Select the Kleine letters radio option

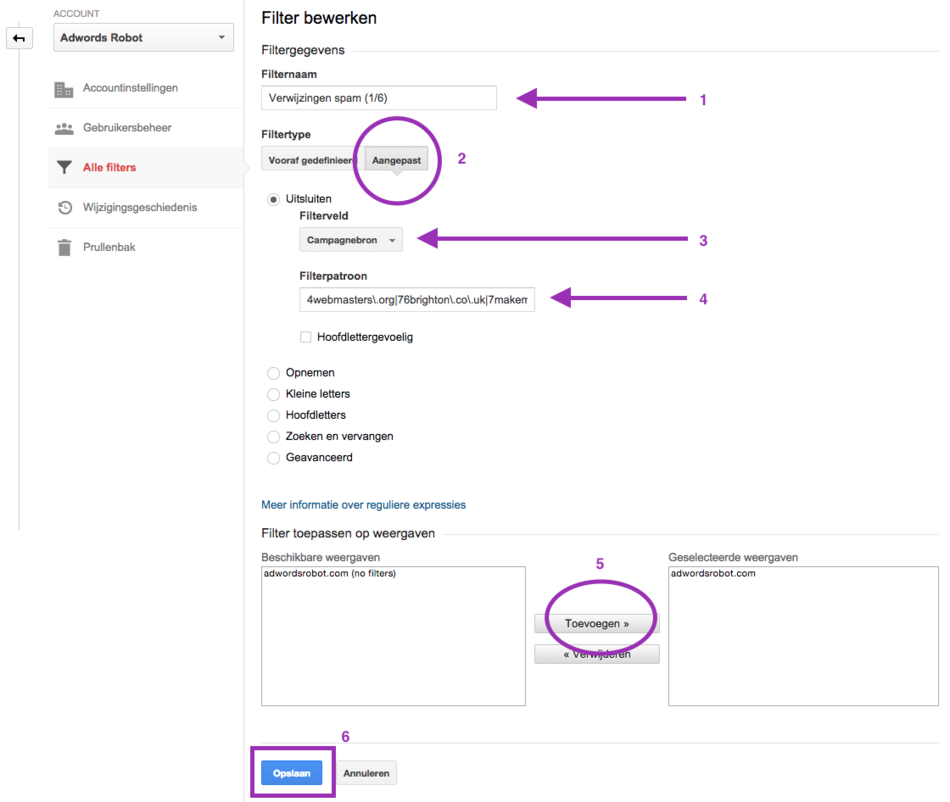(273, 394)
